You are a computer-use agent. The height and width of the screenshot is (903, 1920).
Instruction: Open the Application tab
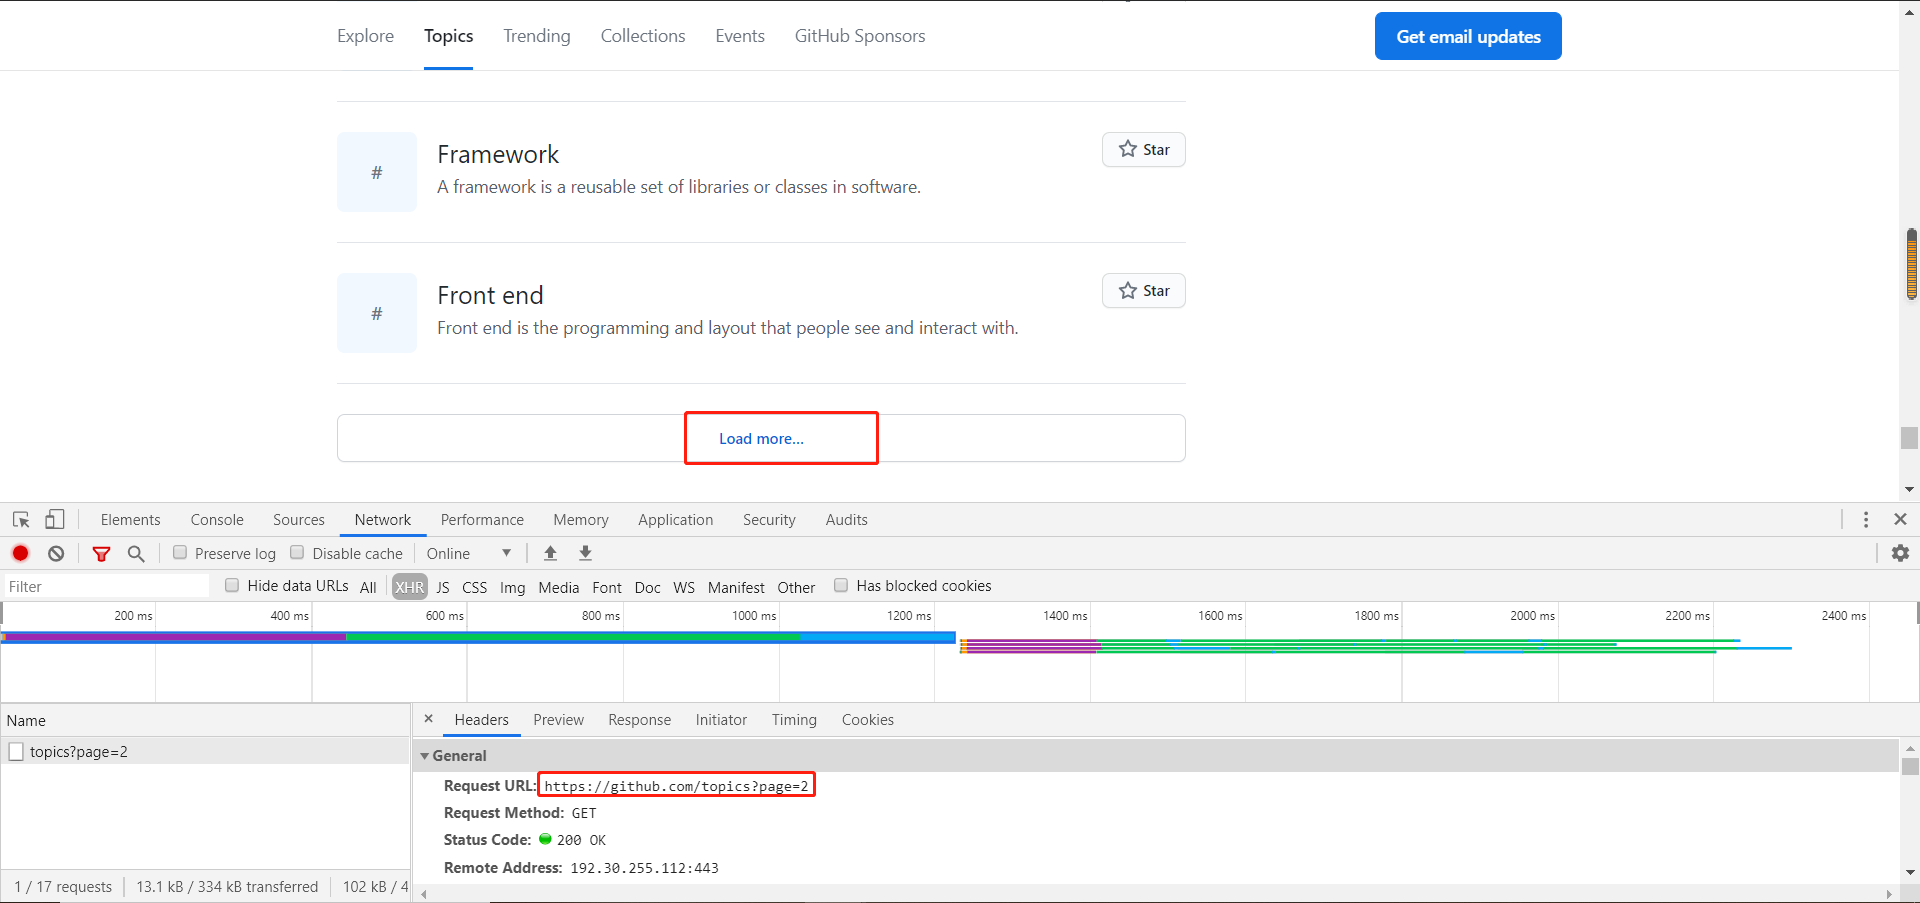(676, 520)
